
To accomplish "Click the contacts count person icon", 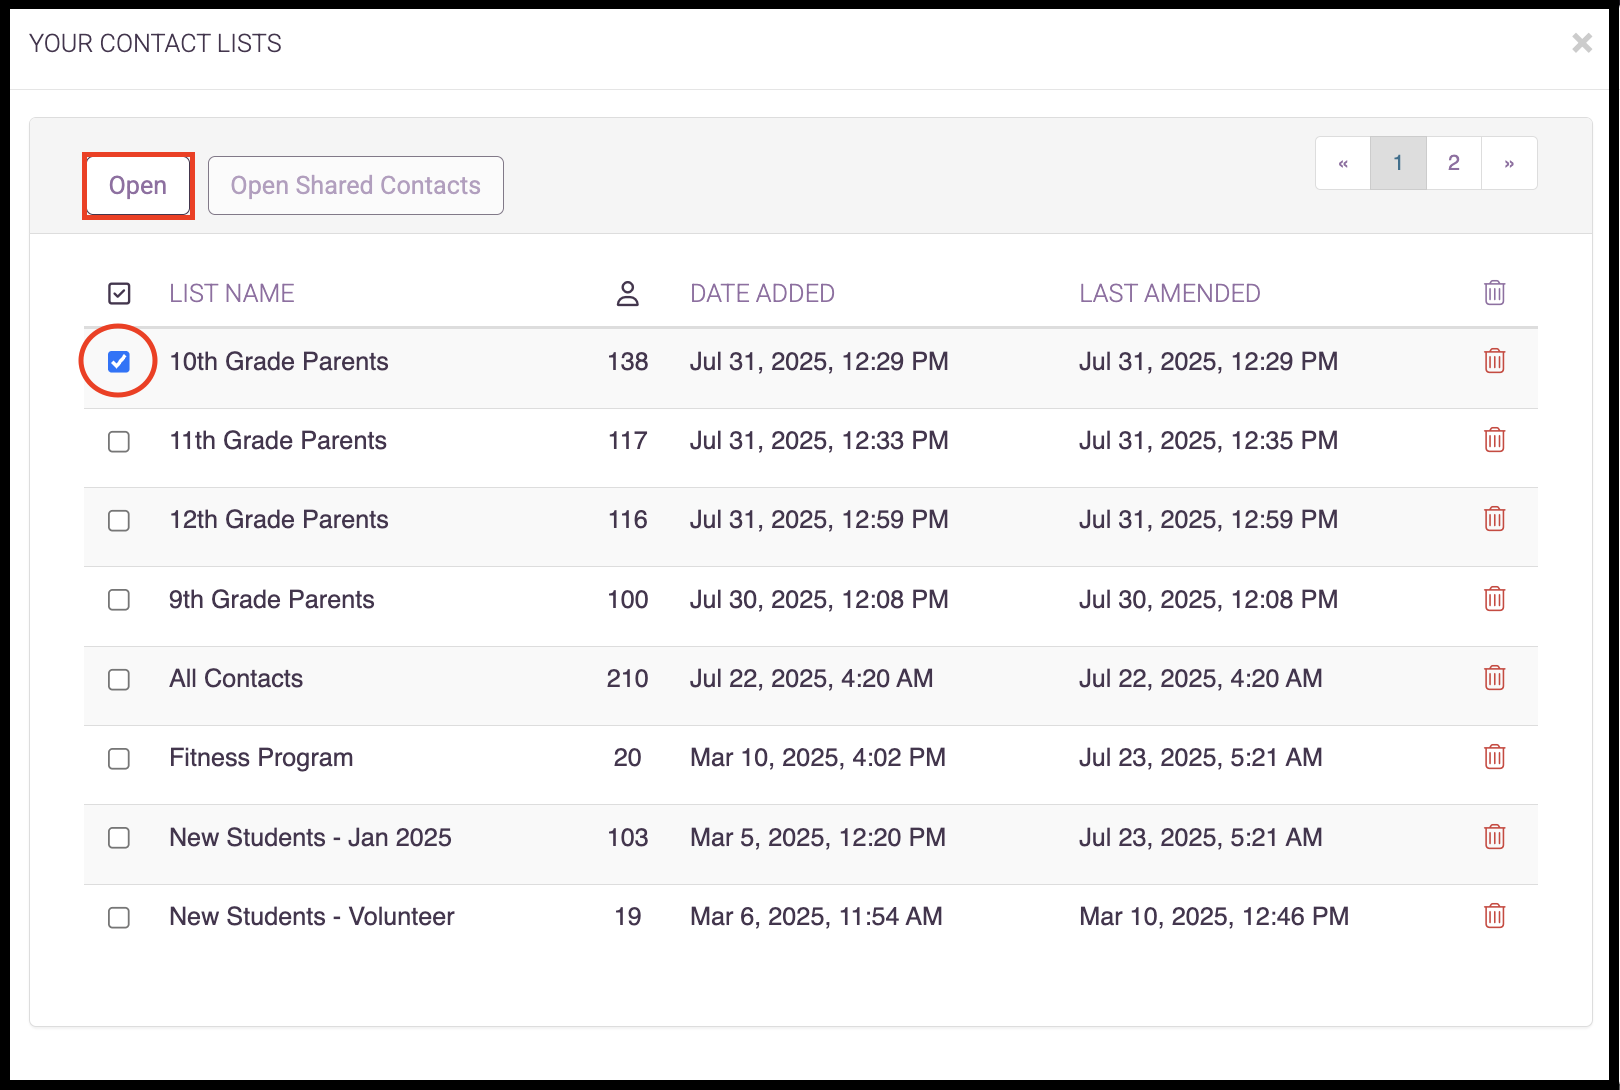I will (628, 293).
